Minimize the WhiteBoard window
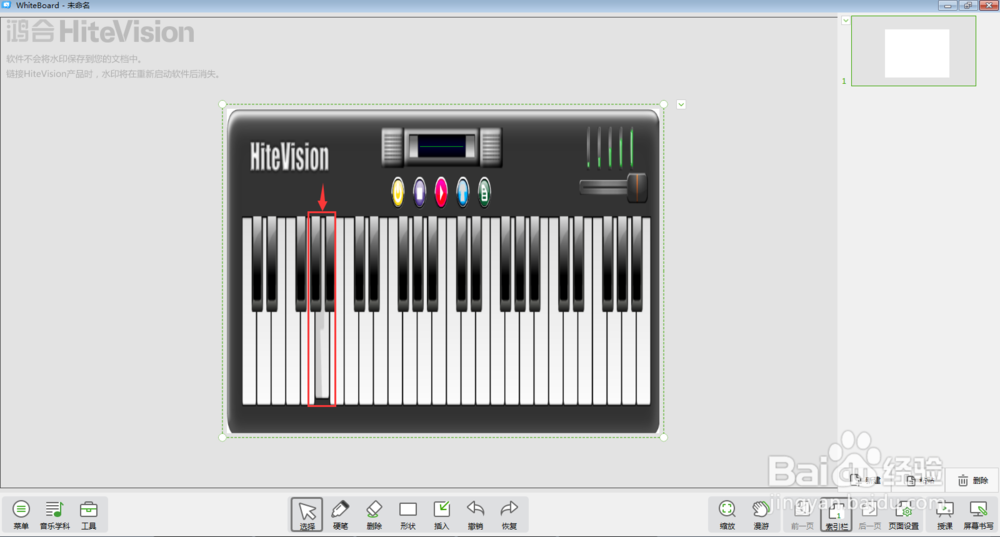Screen dimensions: 1000x537 [948, 5]
